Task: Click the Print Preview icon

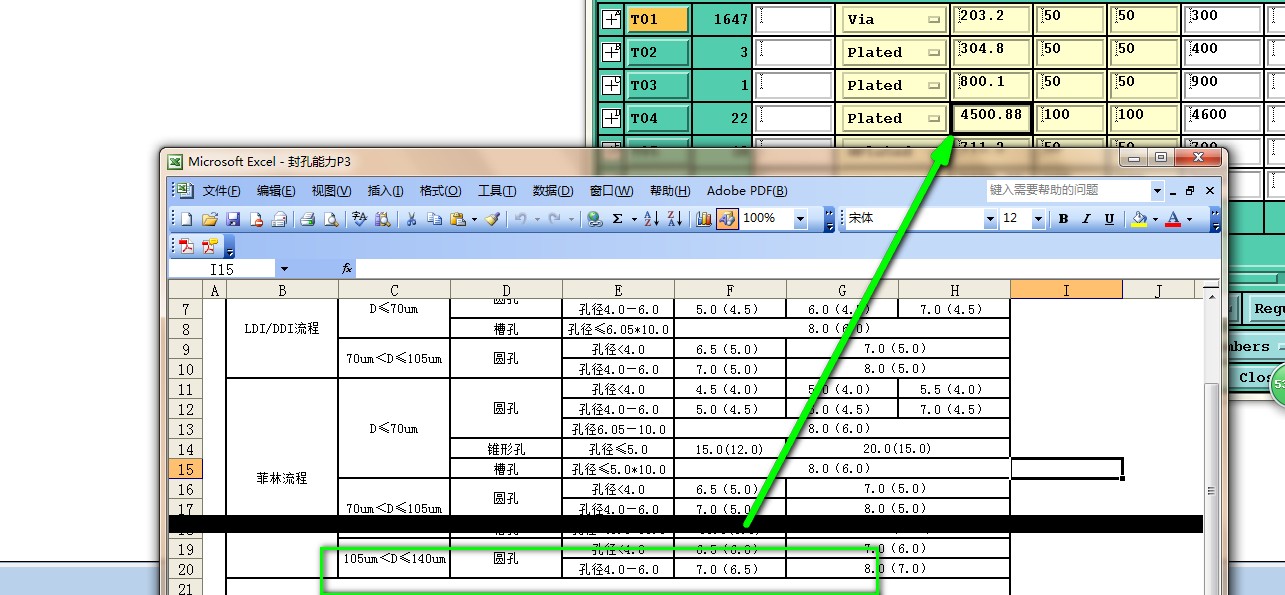Action: click(x=331, y=219)
